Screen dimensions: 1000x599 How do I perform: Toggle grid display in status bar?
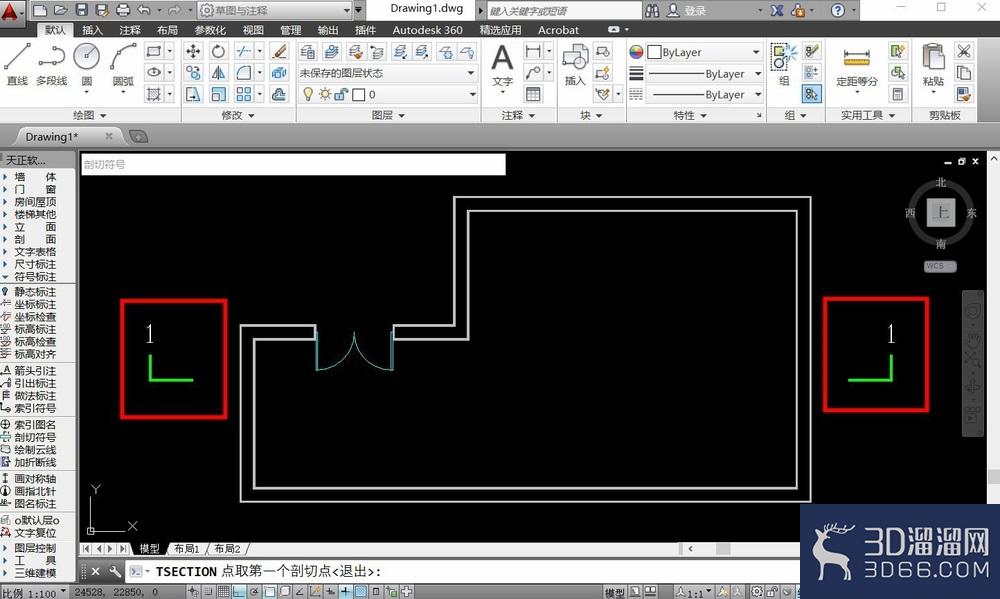point(223,592)
